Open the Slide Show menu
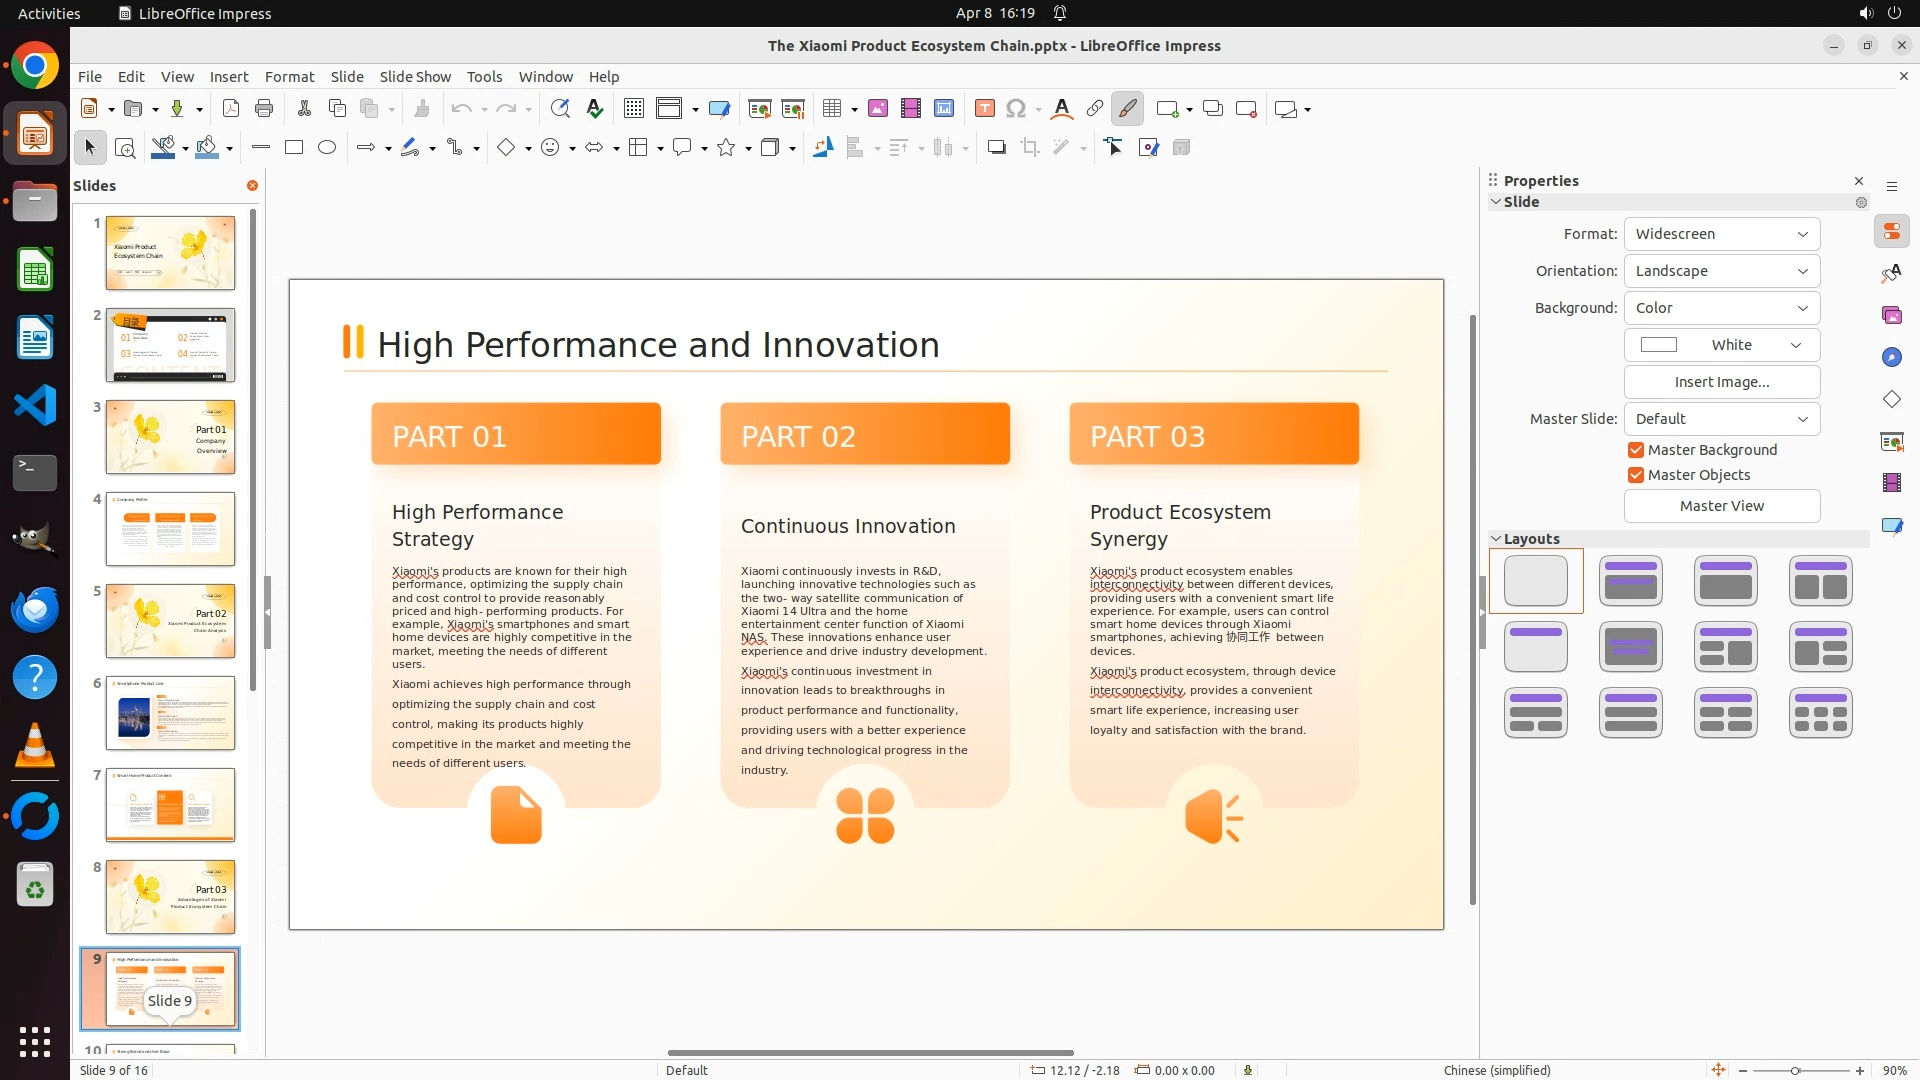The height and width of the screenshot is (1080, 1920). 415,77
